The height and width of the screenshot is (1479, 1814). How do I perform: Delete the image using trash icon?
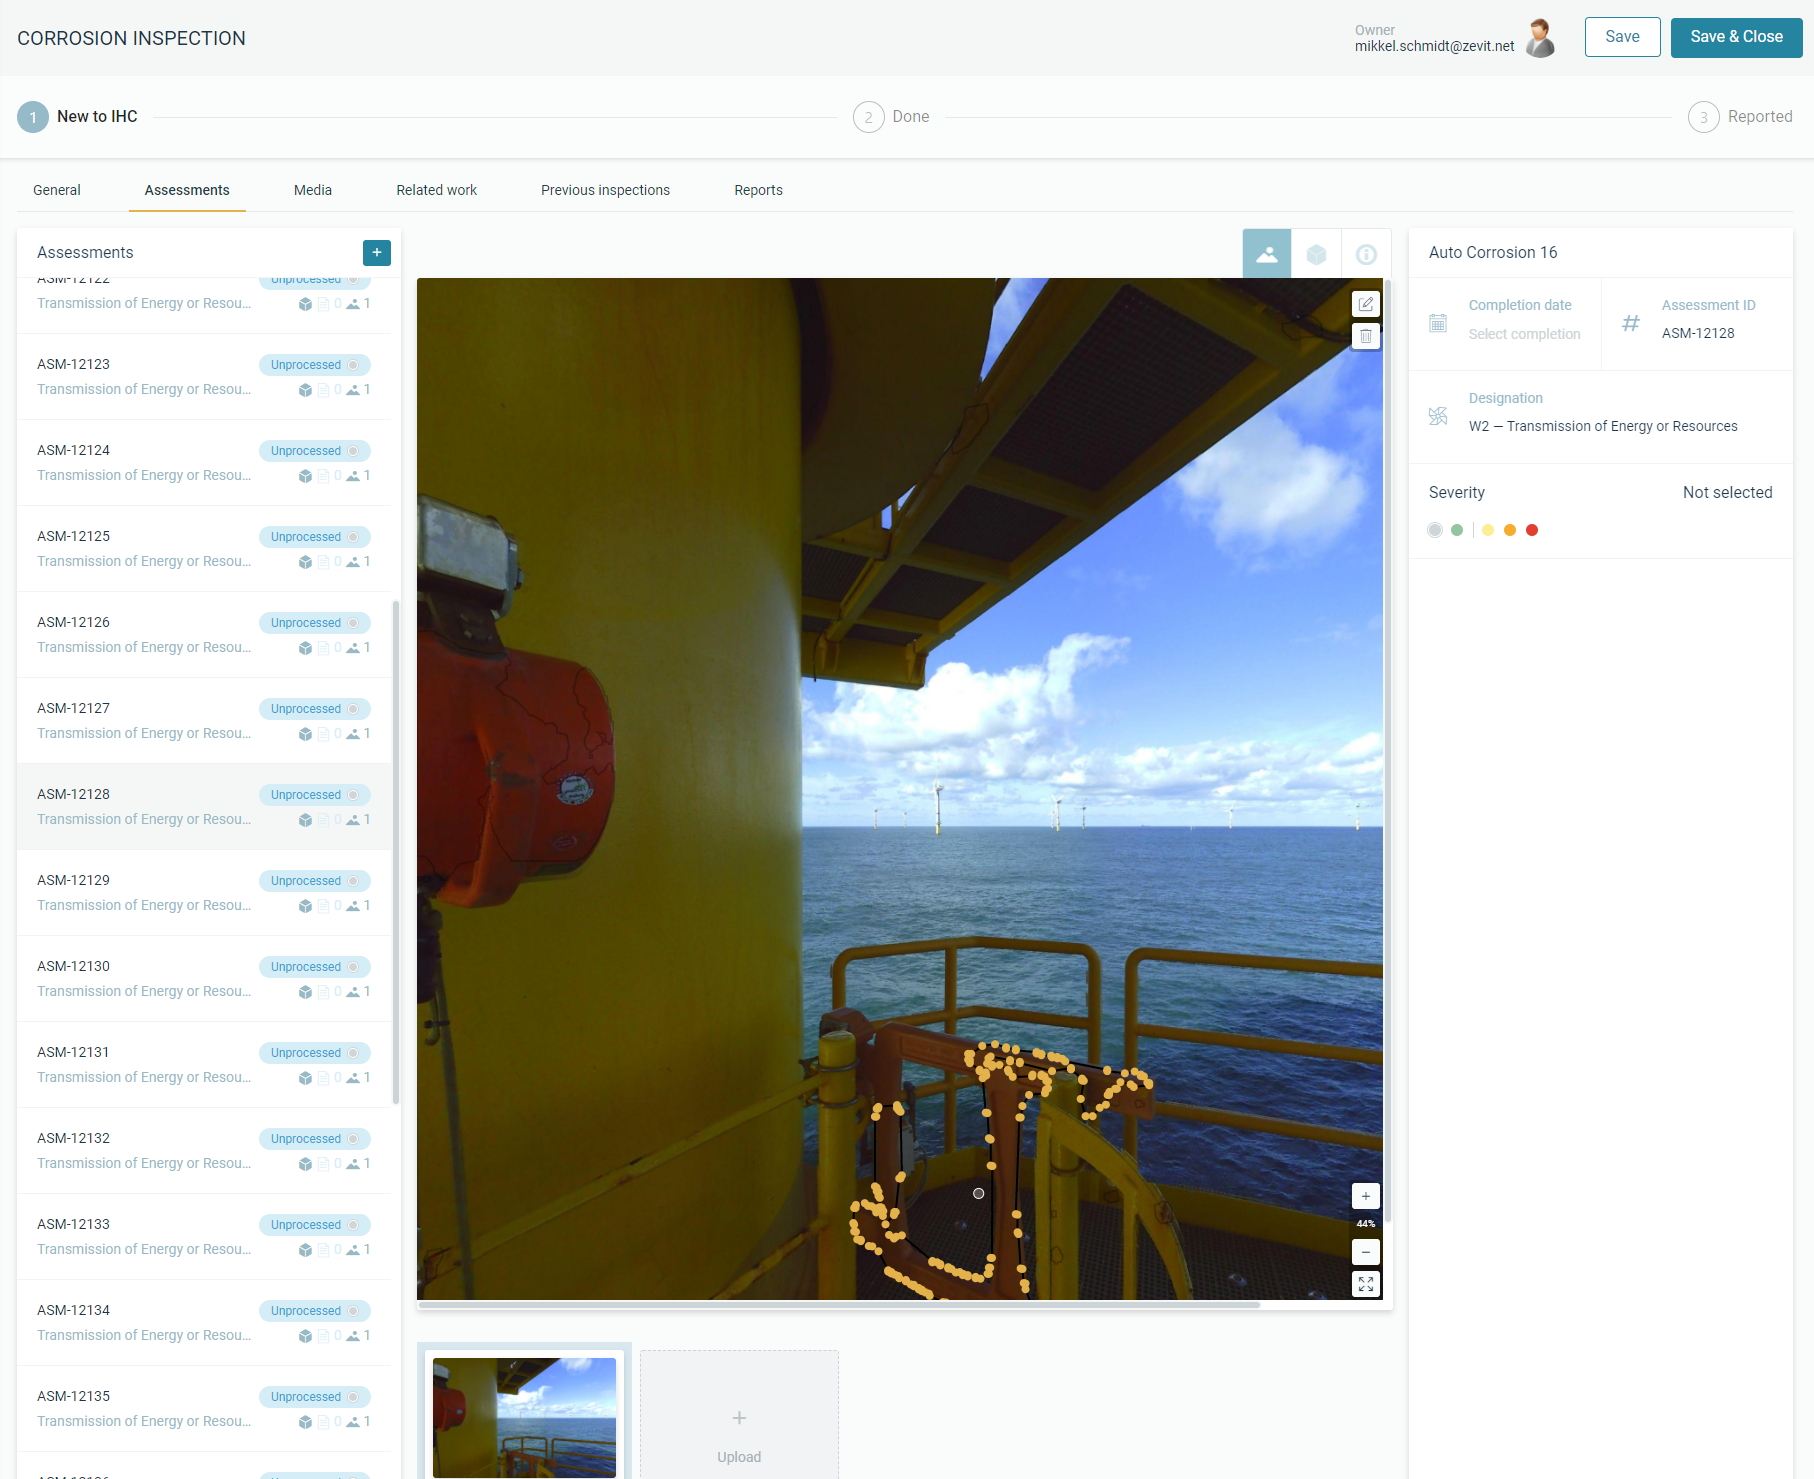tap(1365, 336)
